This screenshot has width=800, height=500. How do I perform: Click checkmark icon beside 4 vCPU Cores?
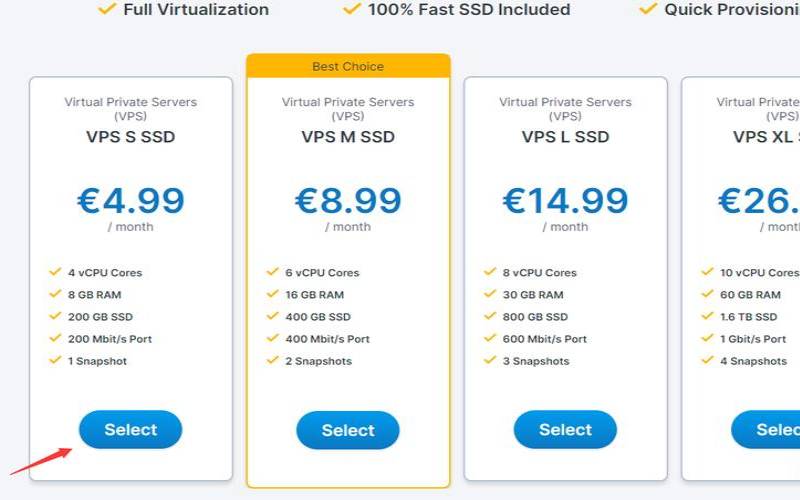(55, 272)
